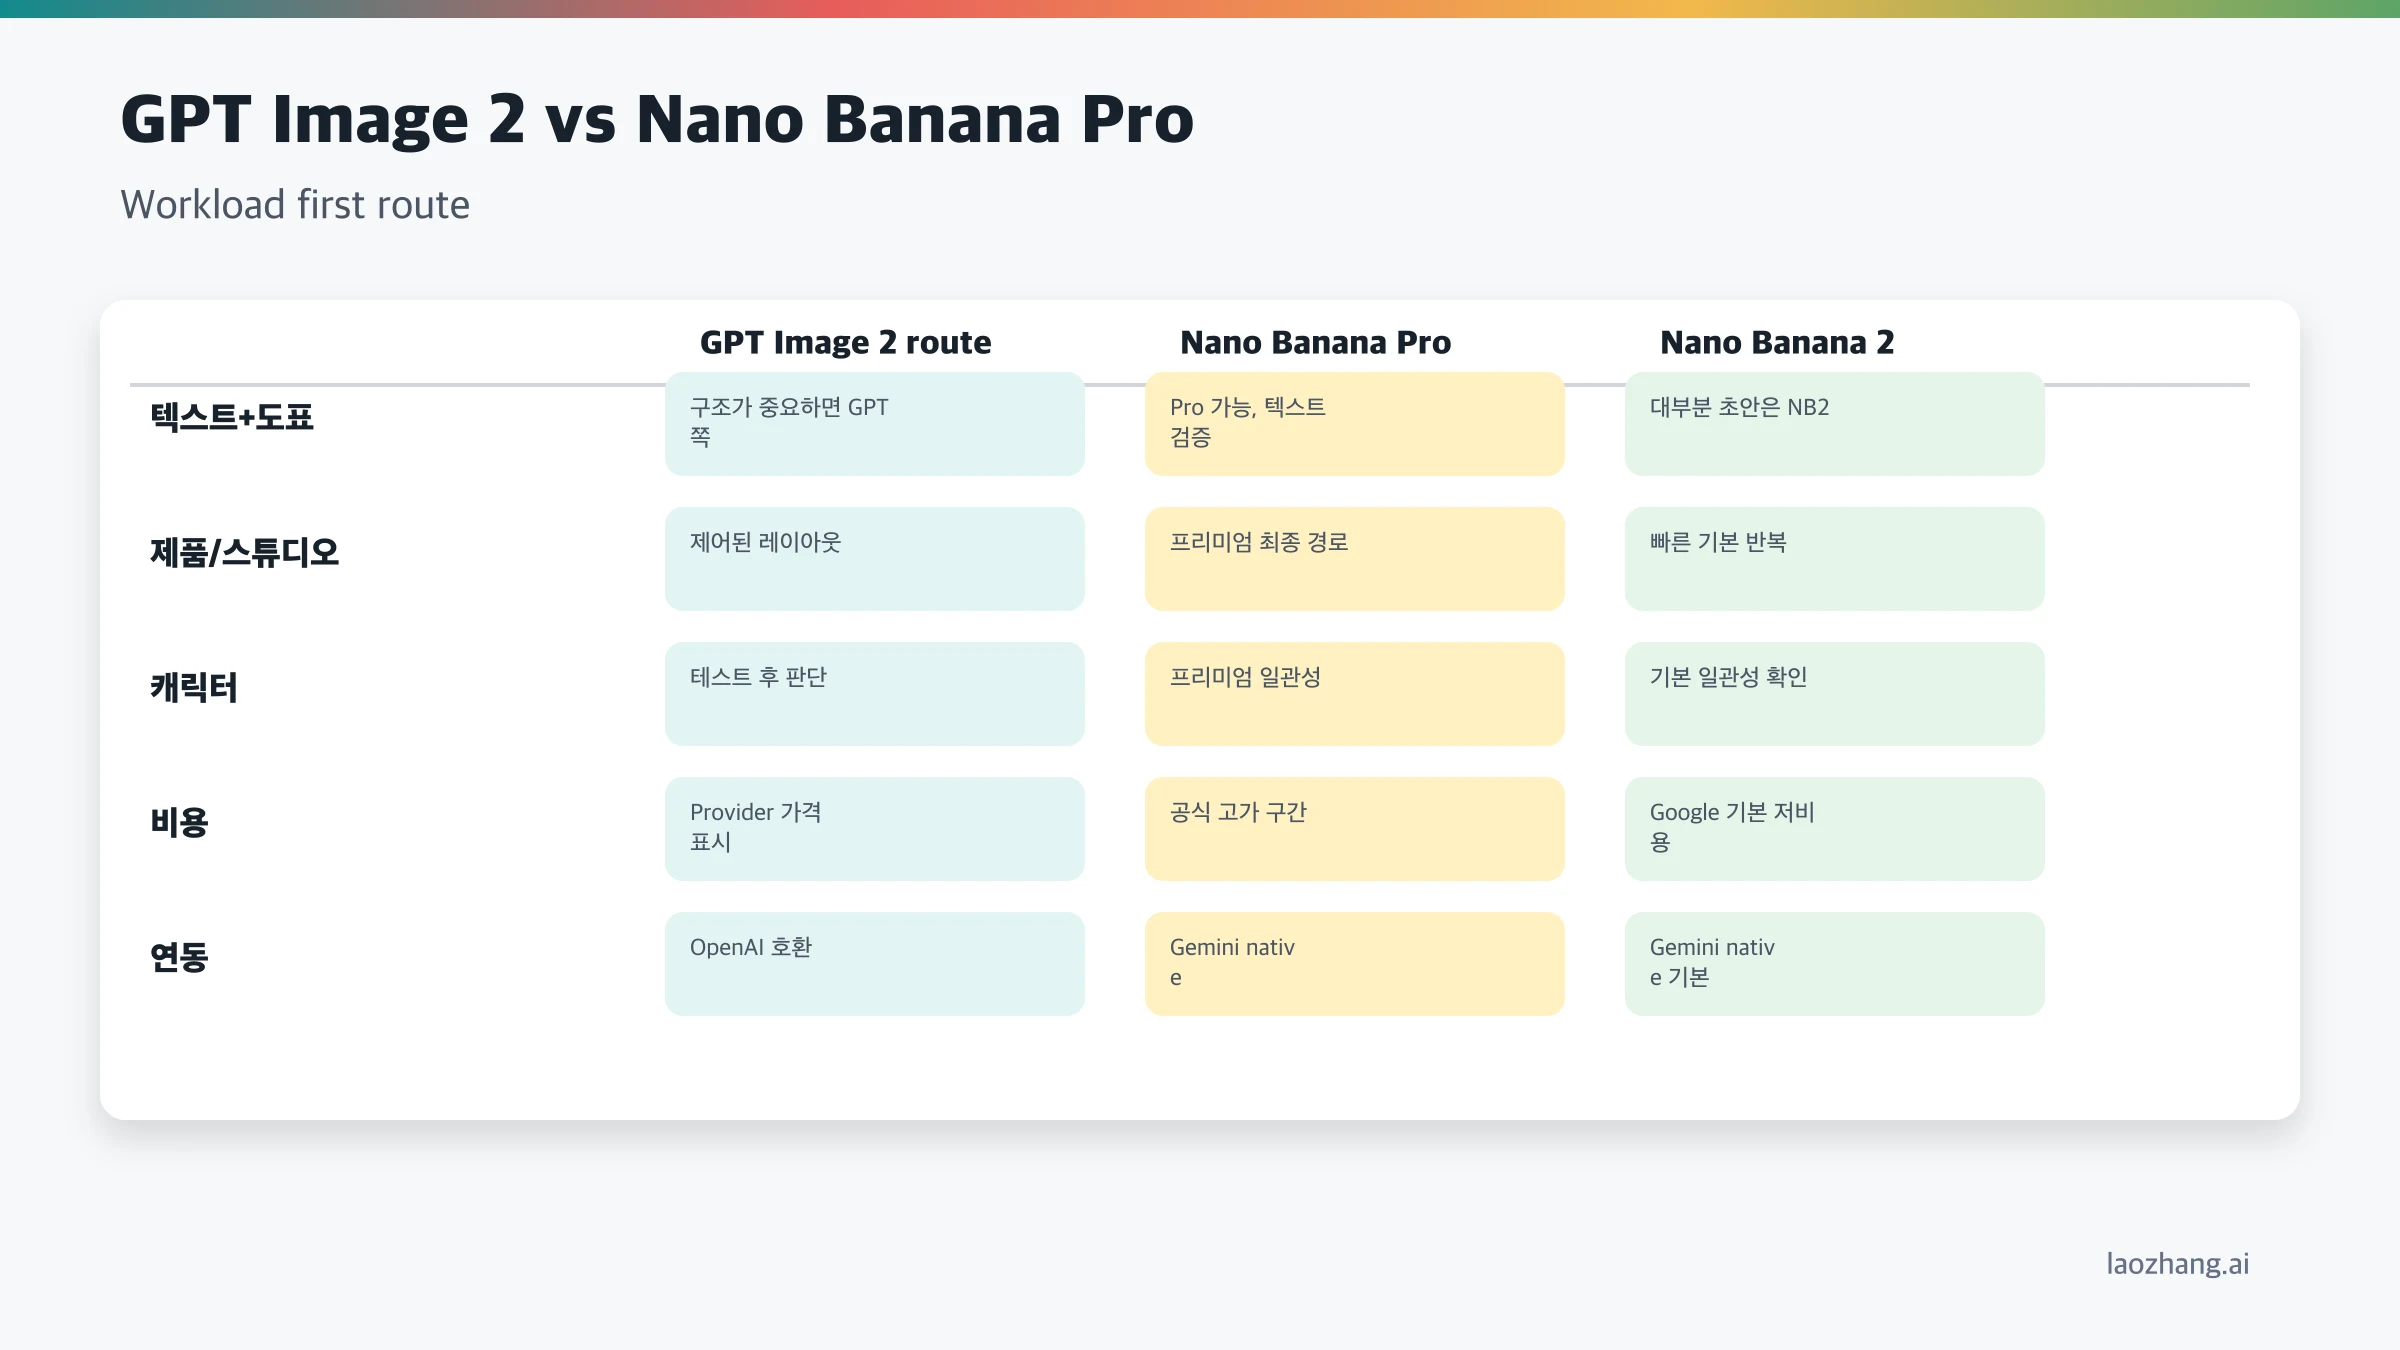Select the 'Nano Banana 2' column header
This screenshot has width=2400, height=1350.
(x=1777, y=343)
